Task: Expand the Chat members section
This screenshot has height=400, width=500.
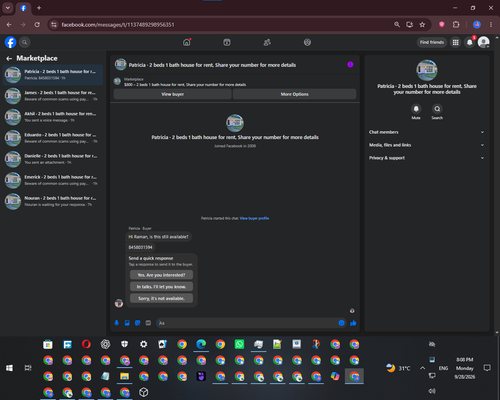Action: [x=426, y=132]
